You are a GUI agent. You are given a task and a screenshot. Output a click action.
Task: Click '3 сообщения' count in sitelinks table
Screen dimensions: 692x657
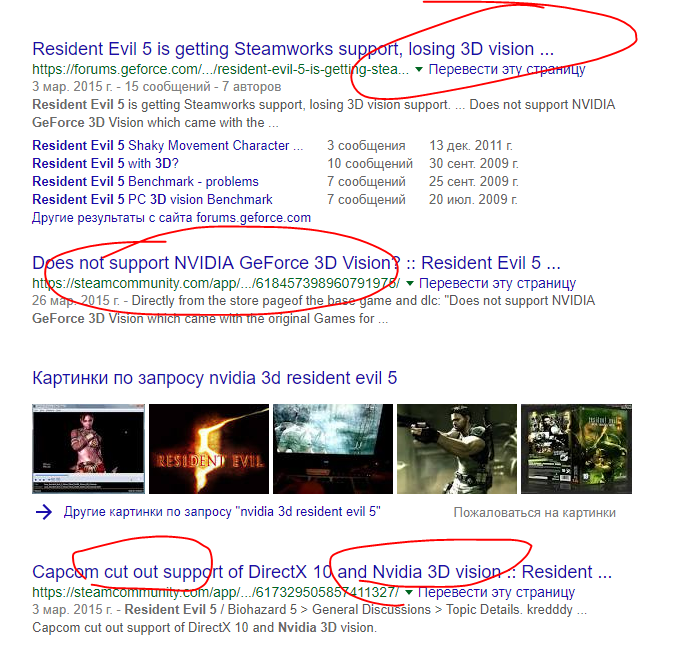pos(366,146)
